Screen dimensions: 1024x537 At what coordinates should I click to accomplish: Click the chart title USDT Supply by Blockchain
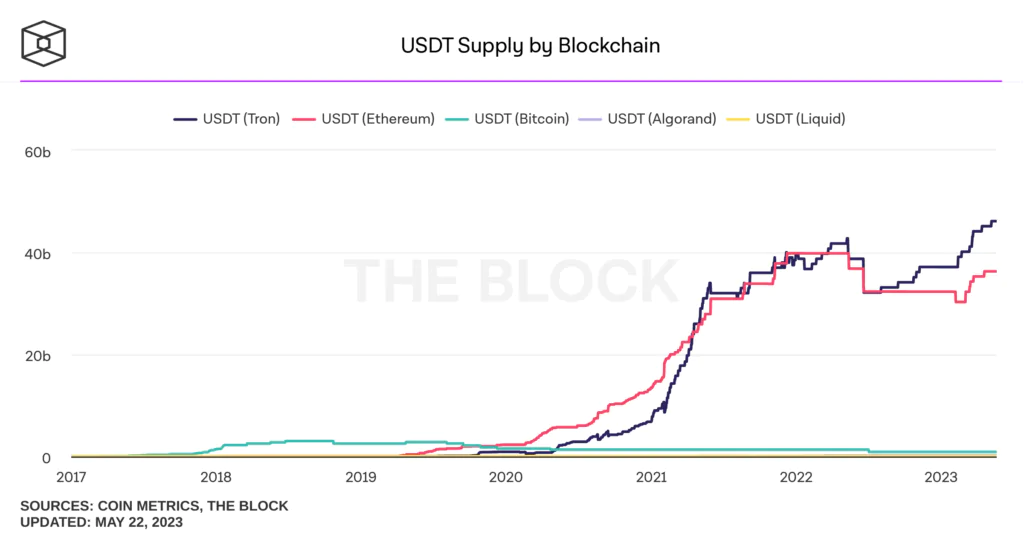[530, 46]
